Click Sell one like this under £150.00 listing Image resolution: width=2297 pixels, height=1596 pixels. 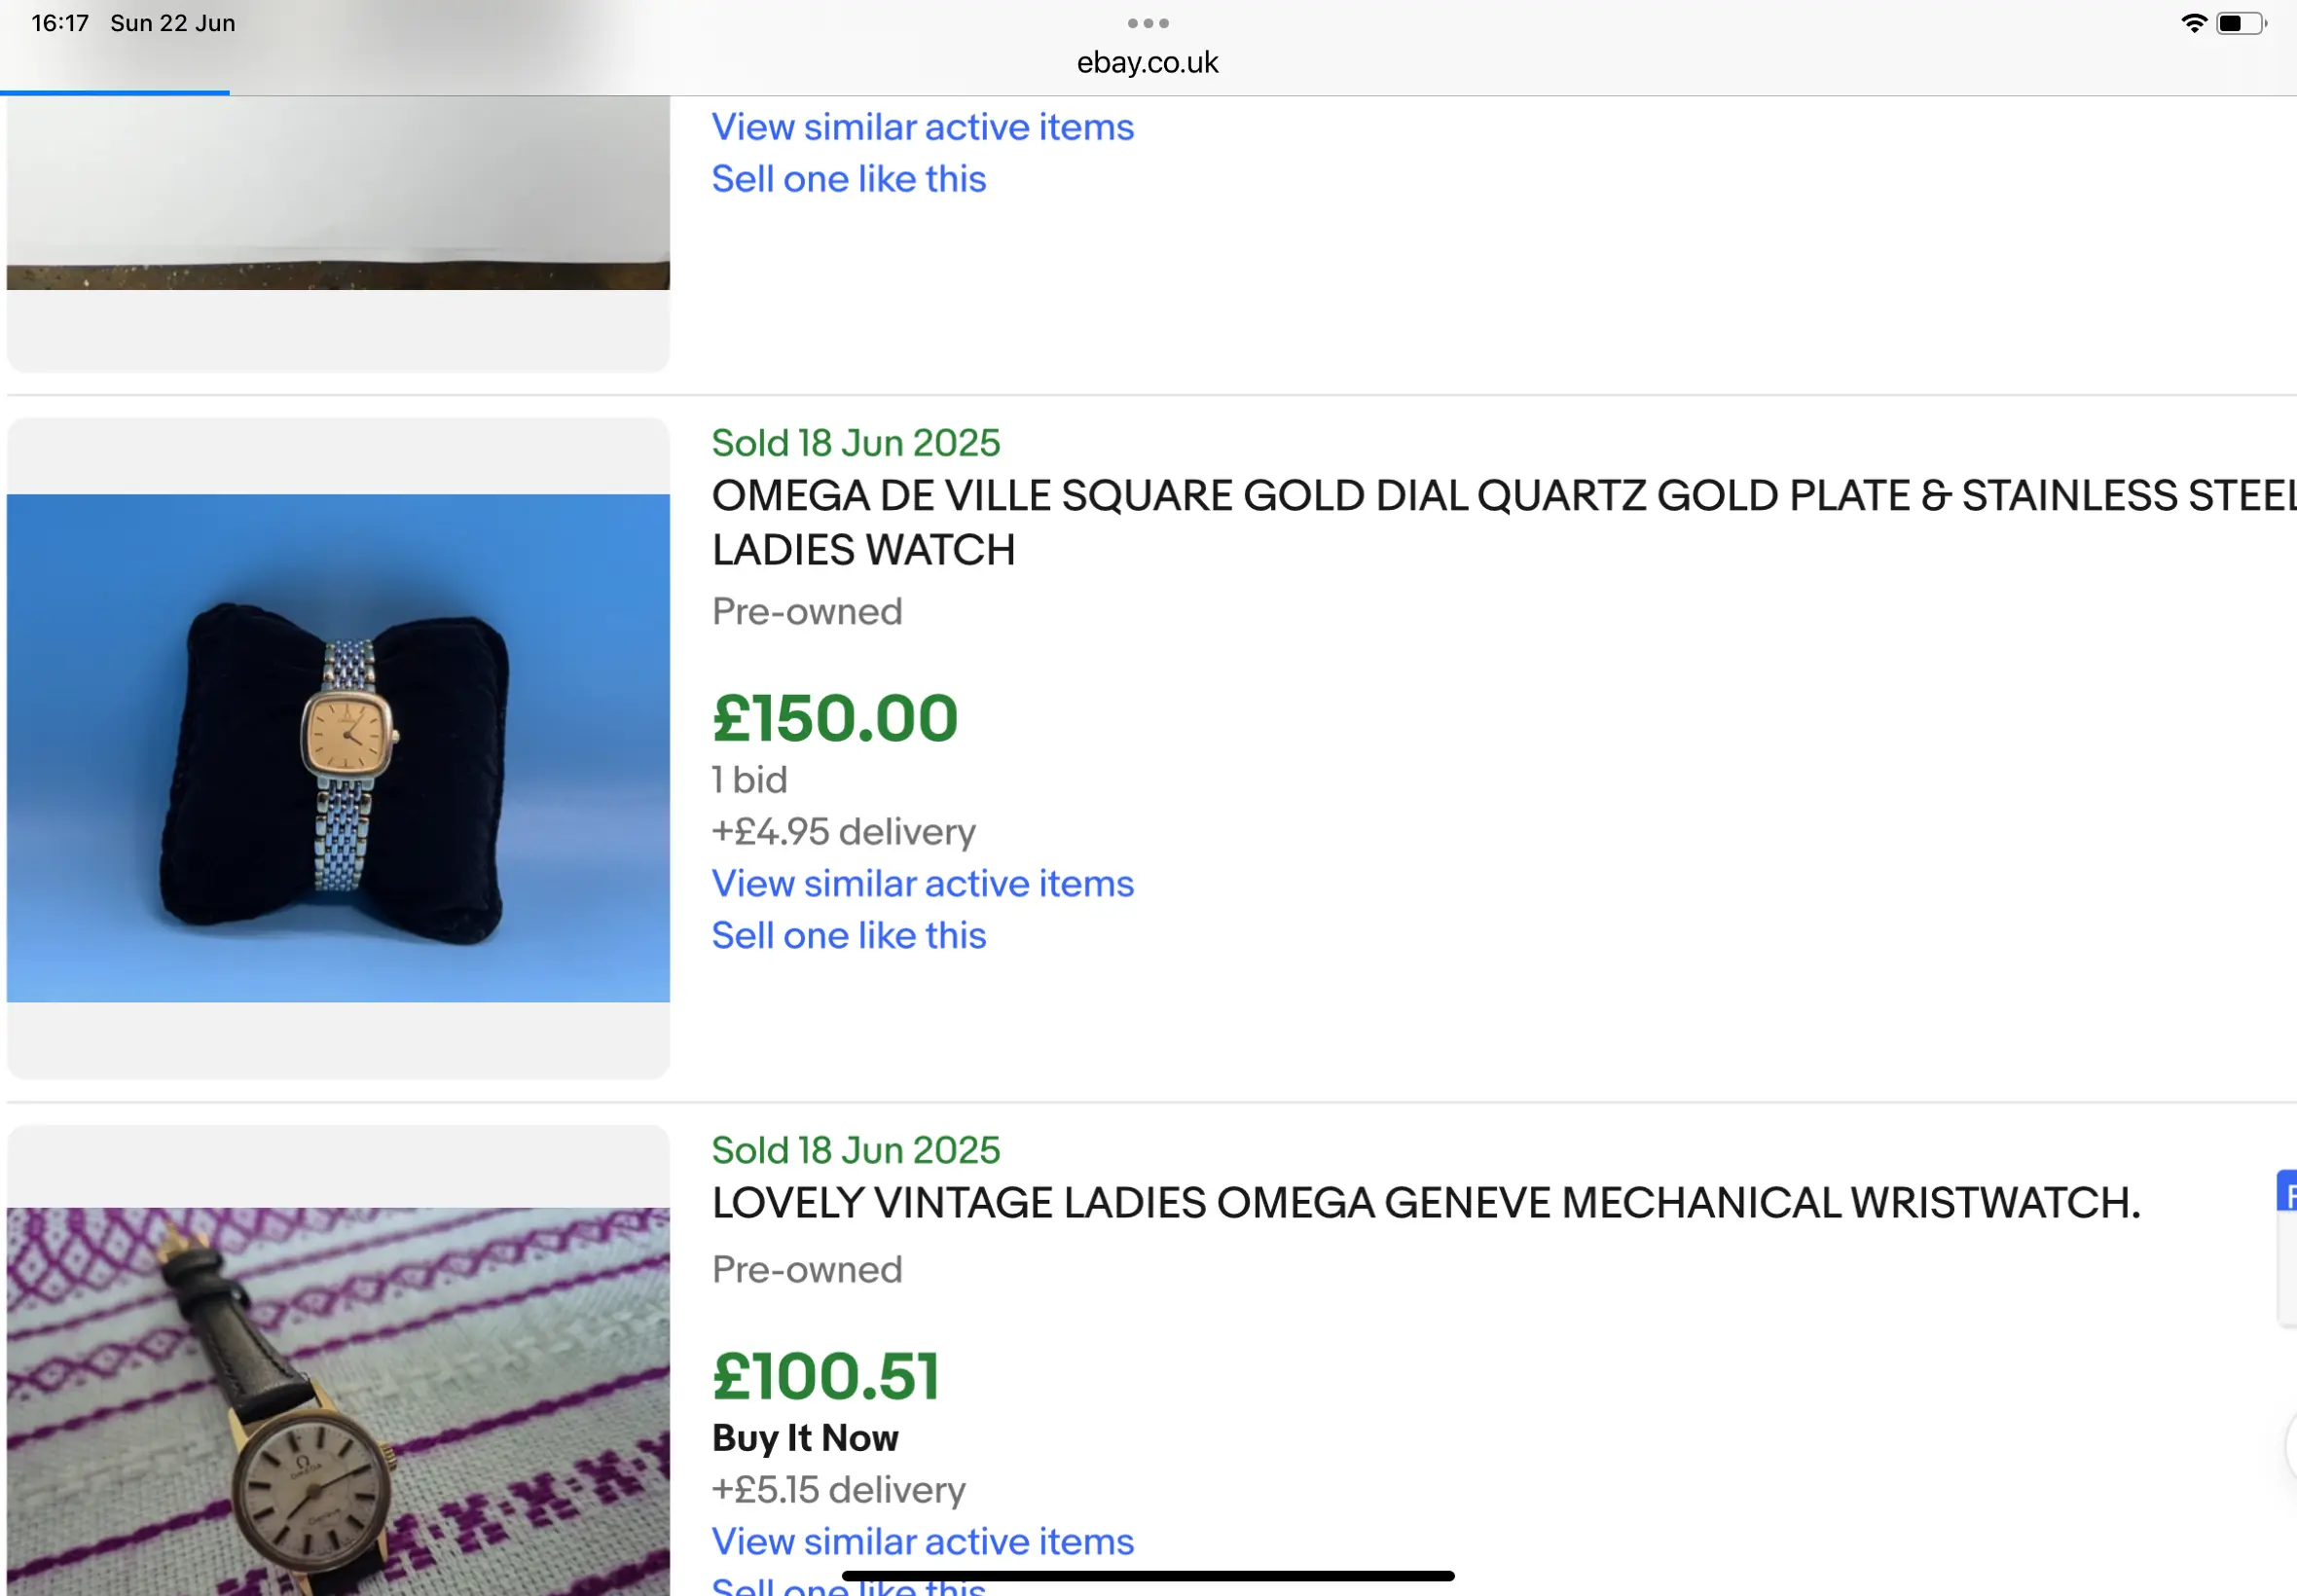coord(848,935)
